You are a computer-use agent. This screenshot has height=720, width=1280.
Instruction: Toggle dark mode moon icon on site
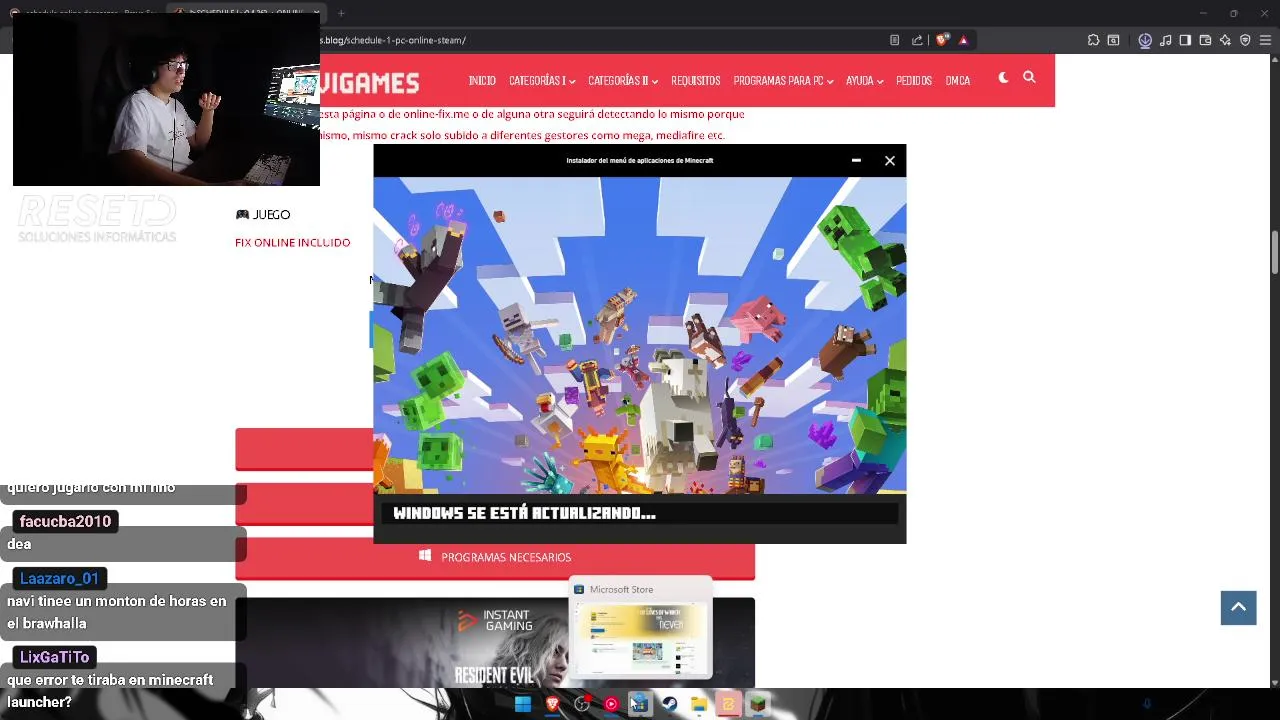tap(1003, 77)
